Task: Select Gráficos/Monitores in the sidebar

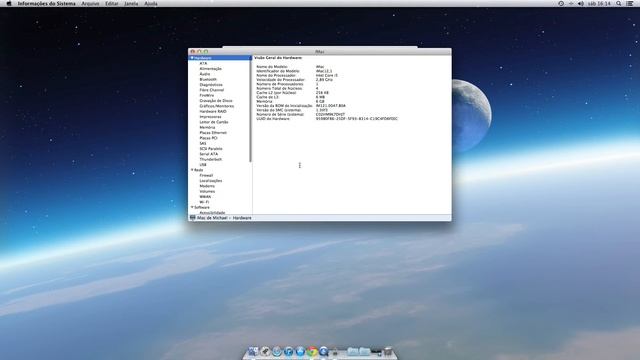Action: [x=217, y=106]
